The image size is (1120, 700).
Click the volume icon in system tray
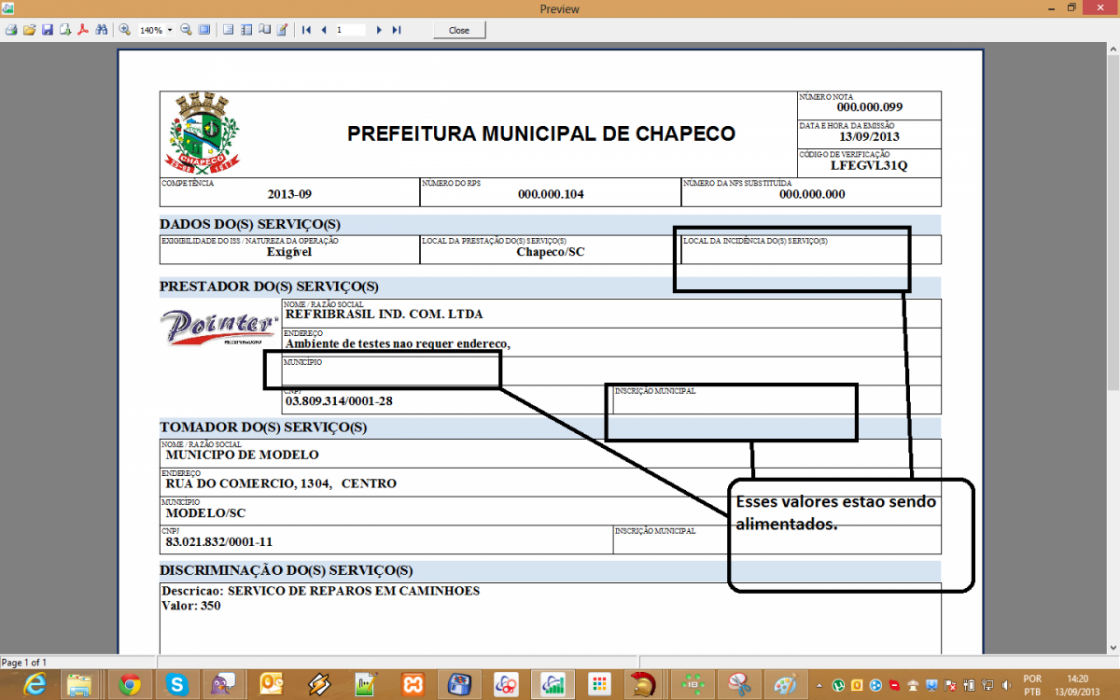pyautogui.click(x=1006, y=686)
